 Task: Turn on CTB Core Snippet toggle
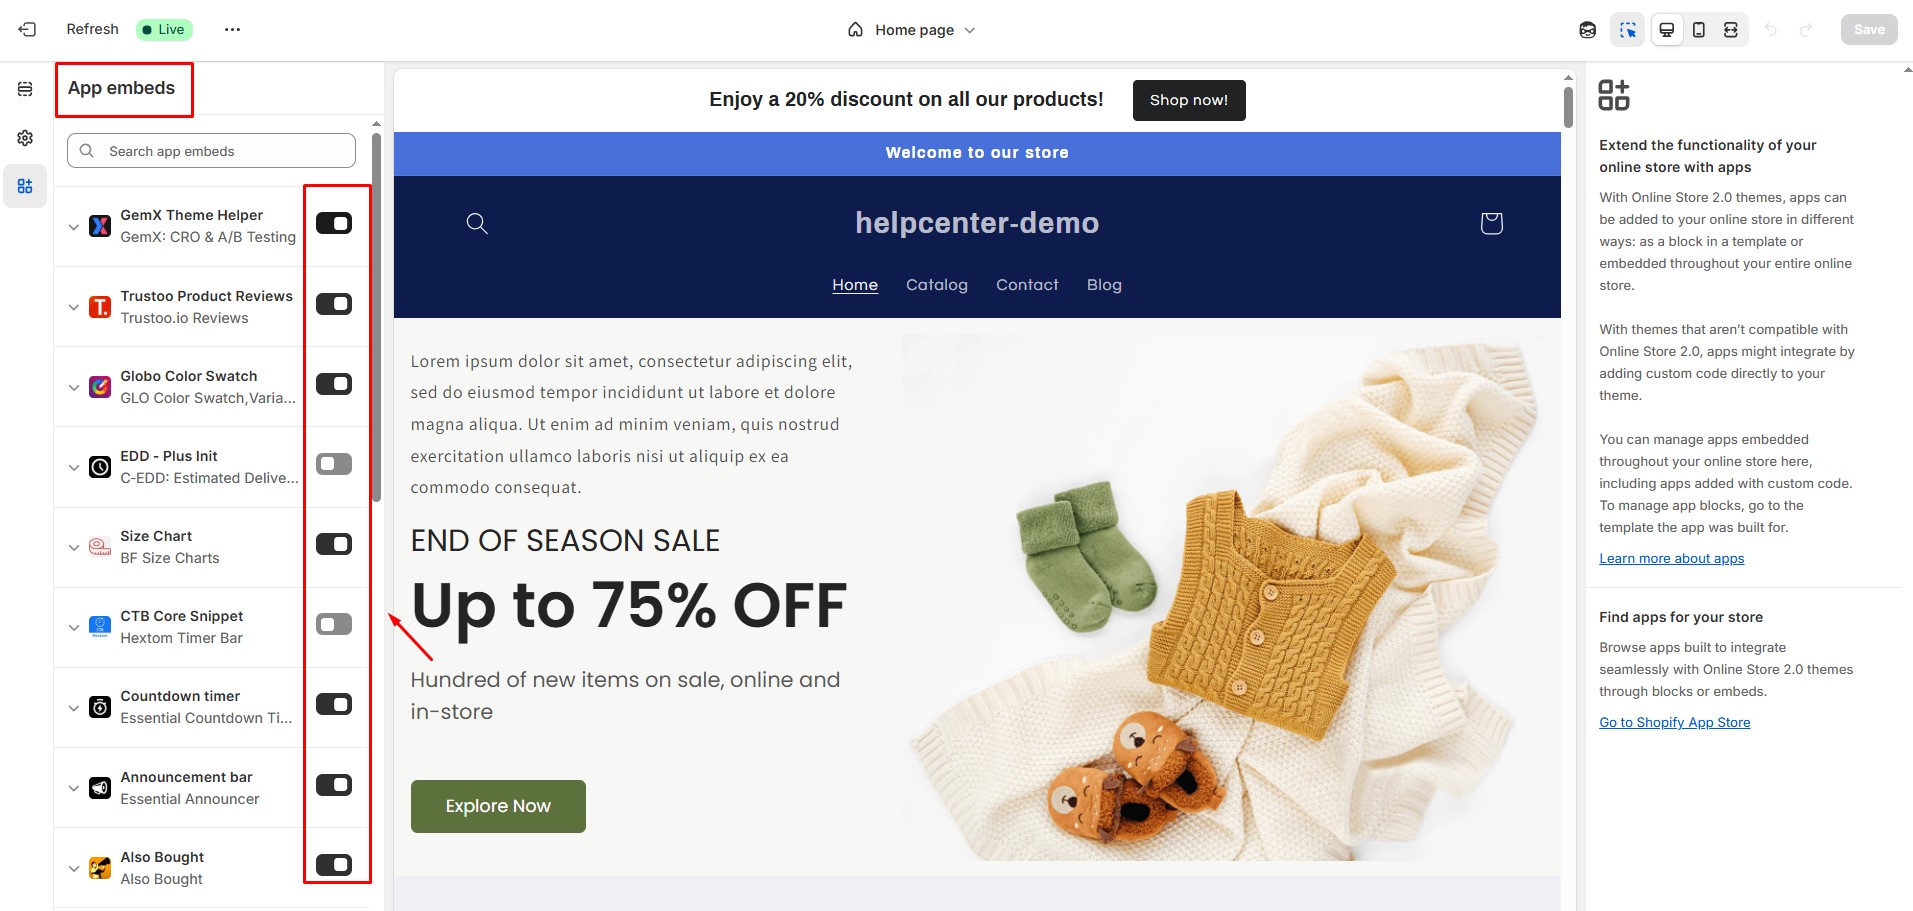[334, 624]
